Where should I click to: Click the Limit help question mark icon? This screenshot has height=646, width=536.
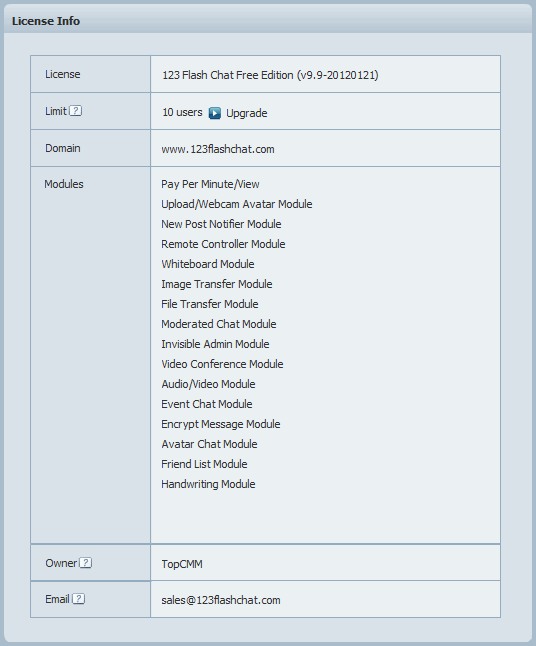coord(75,111)
